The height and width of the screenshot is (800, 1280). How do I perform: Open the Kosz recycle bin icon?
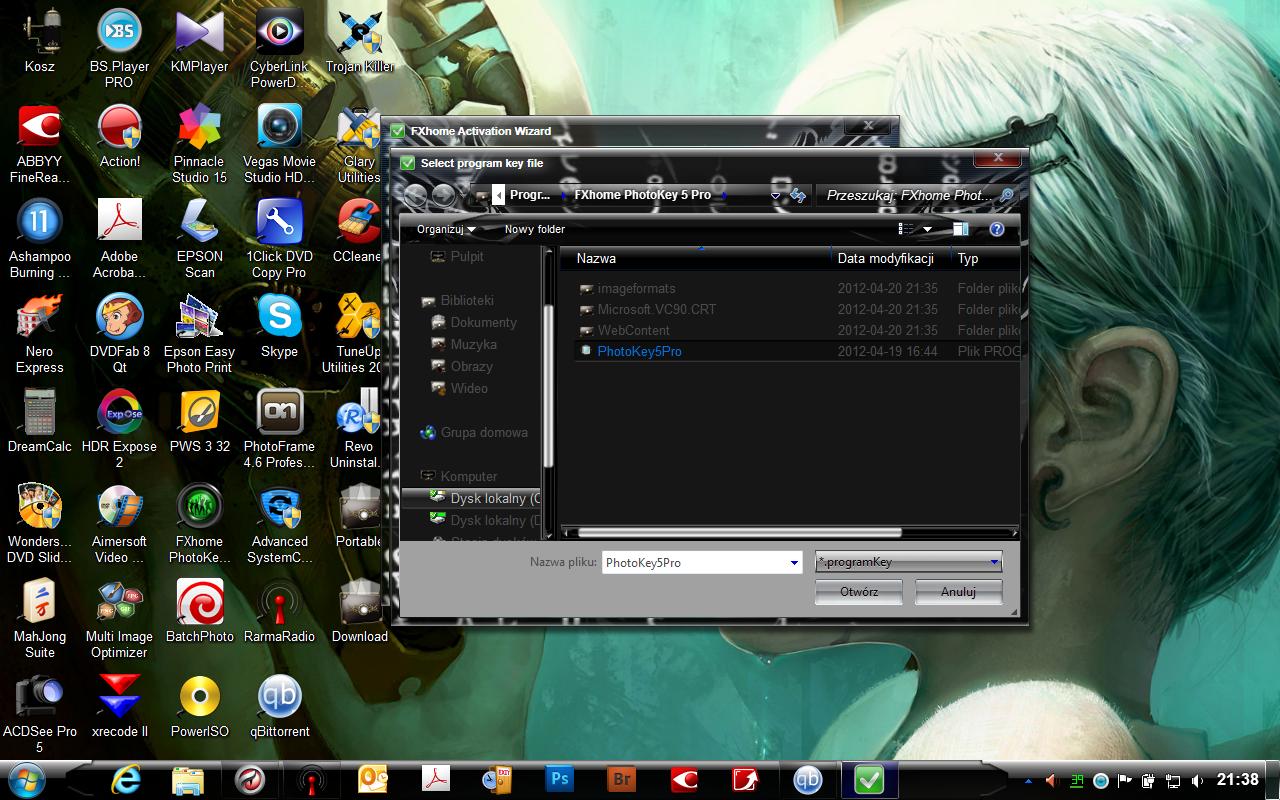pyautogui.click(x=40, y=42)
